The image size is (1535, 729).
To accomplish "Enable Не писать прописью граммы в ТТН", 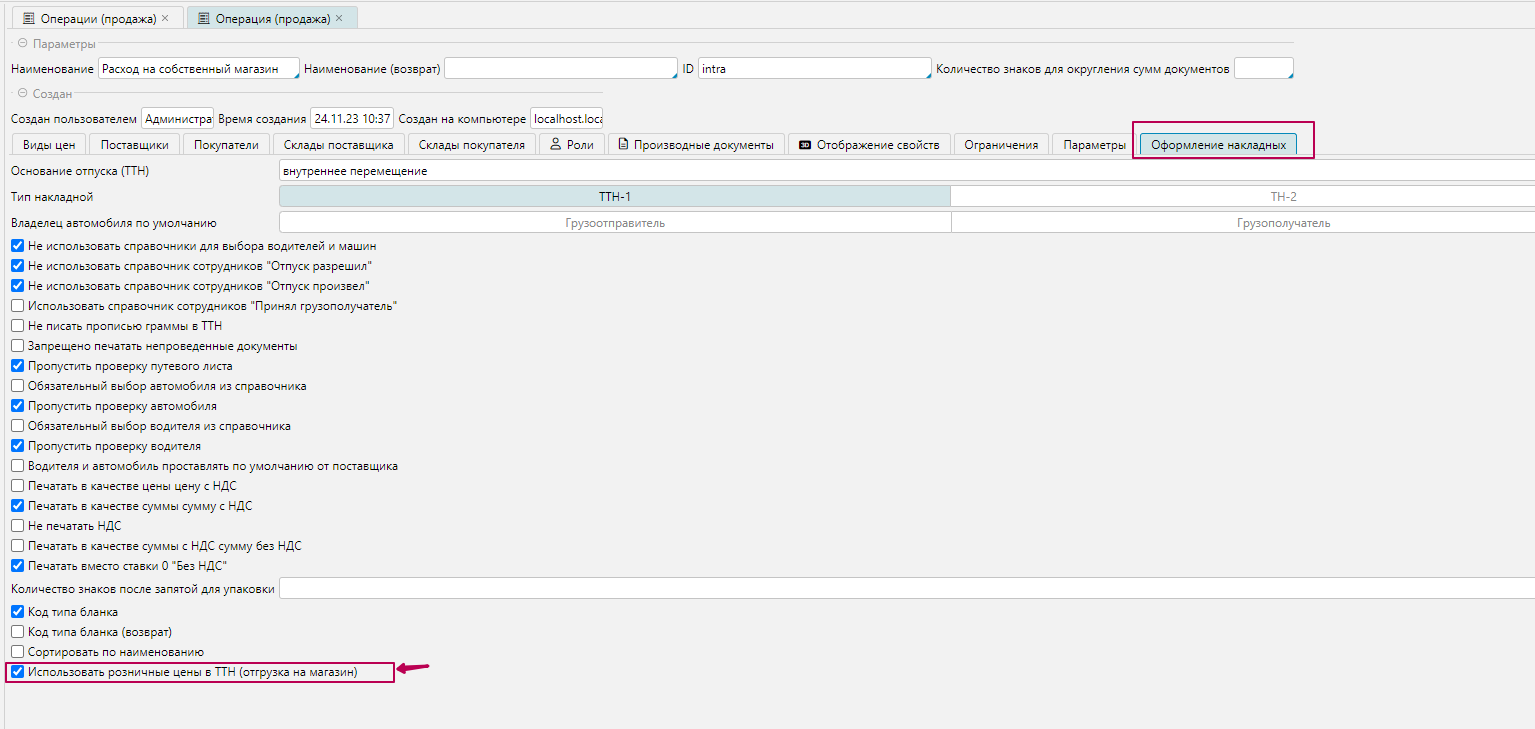I will 17,326.
